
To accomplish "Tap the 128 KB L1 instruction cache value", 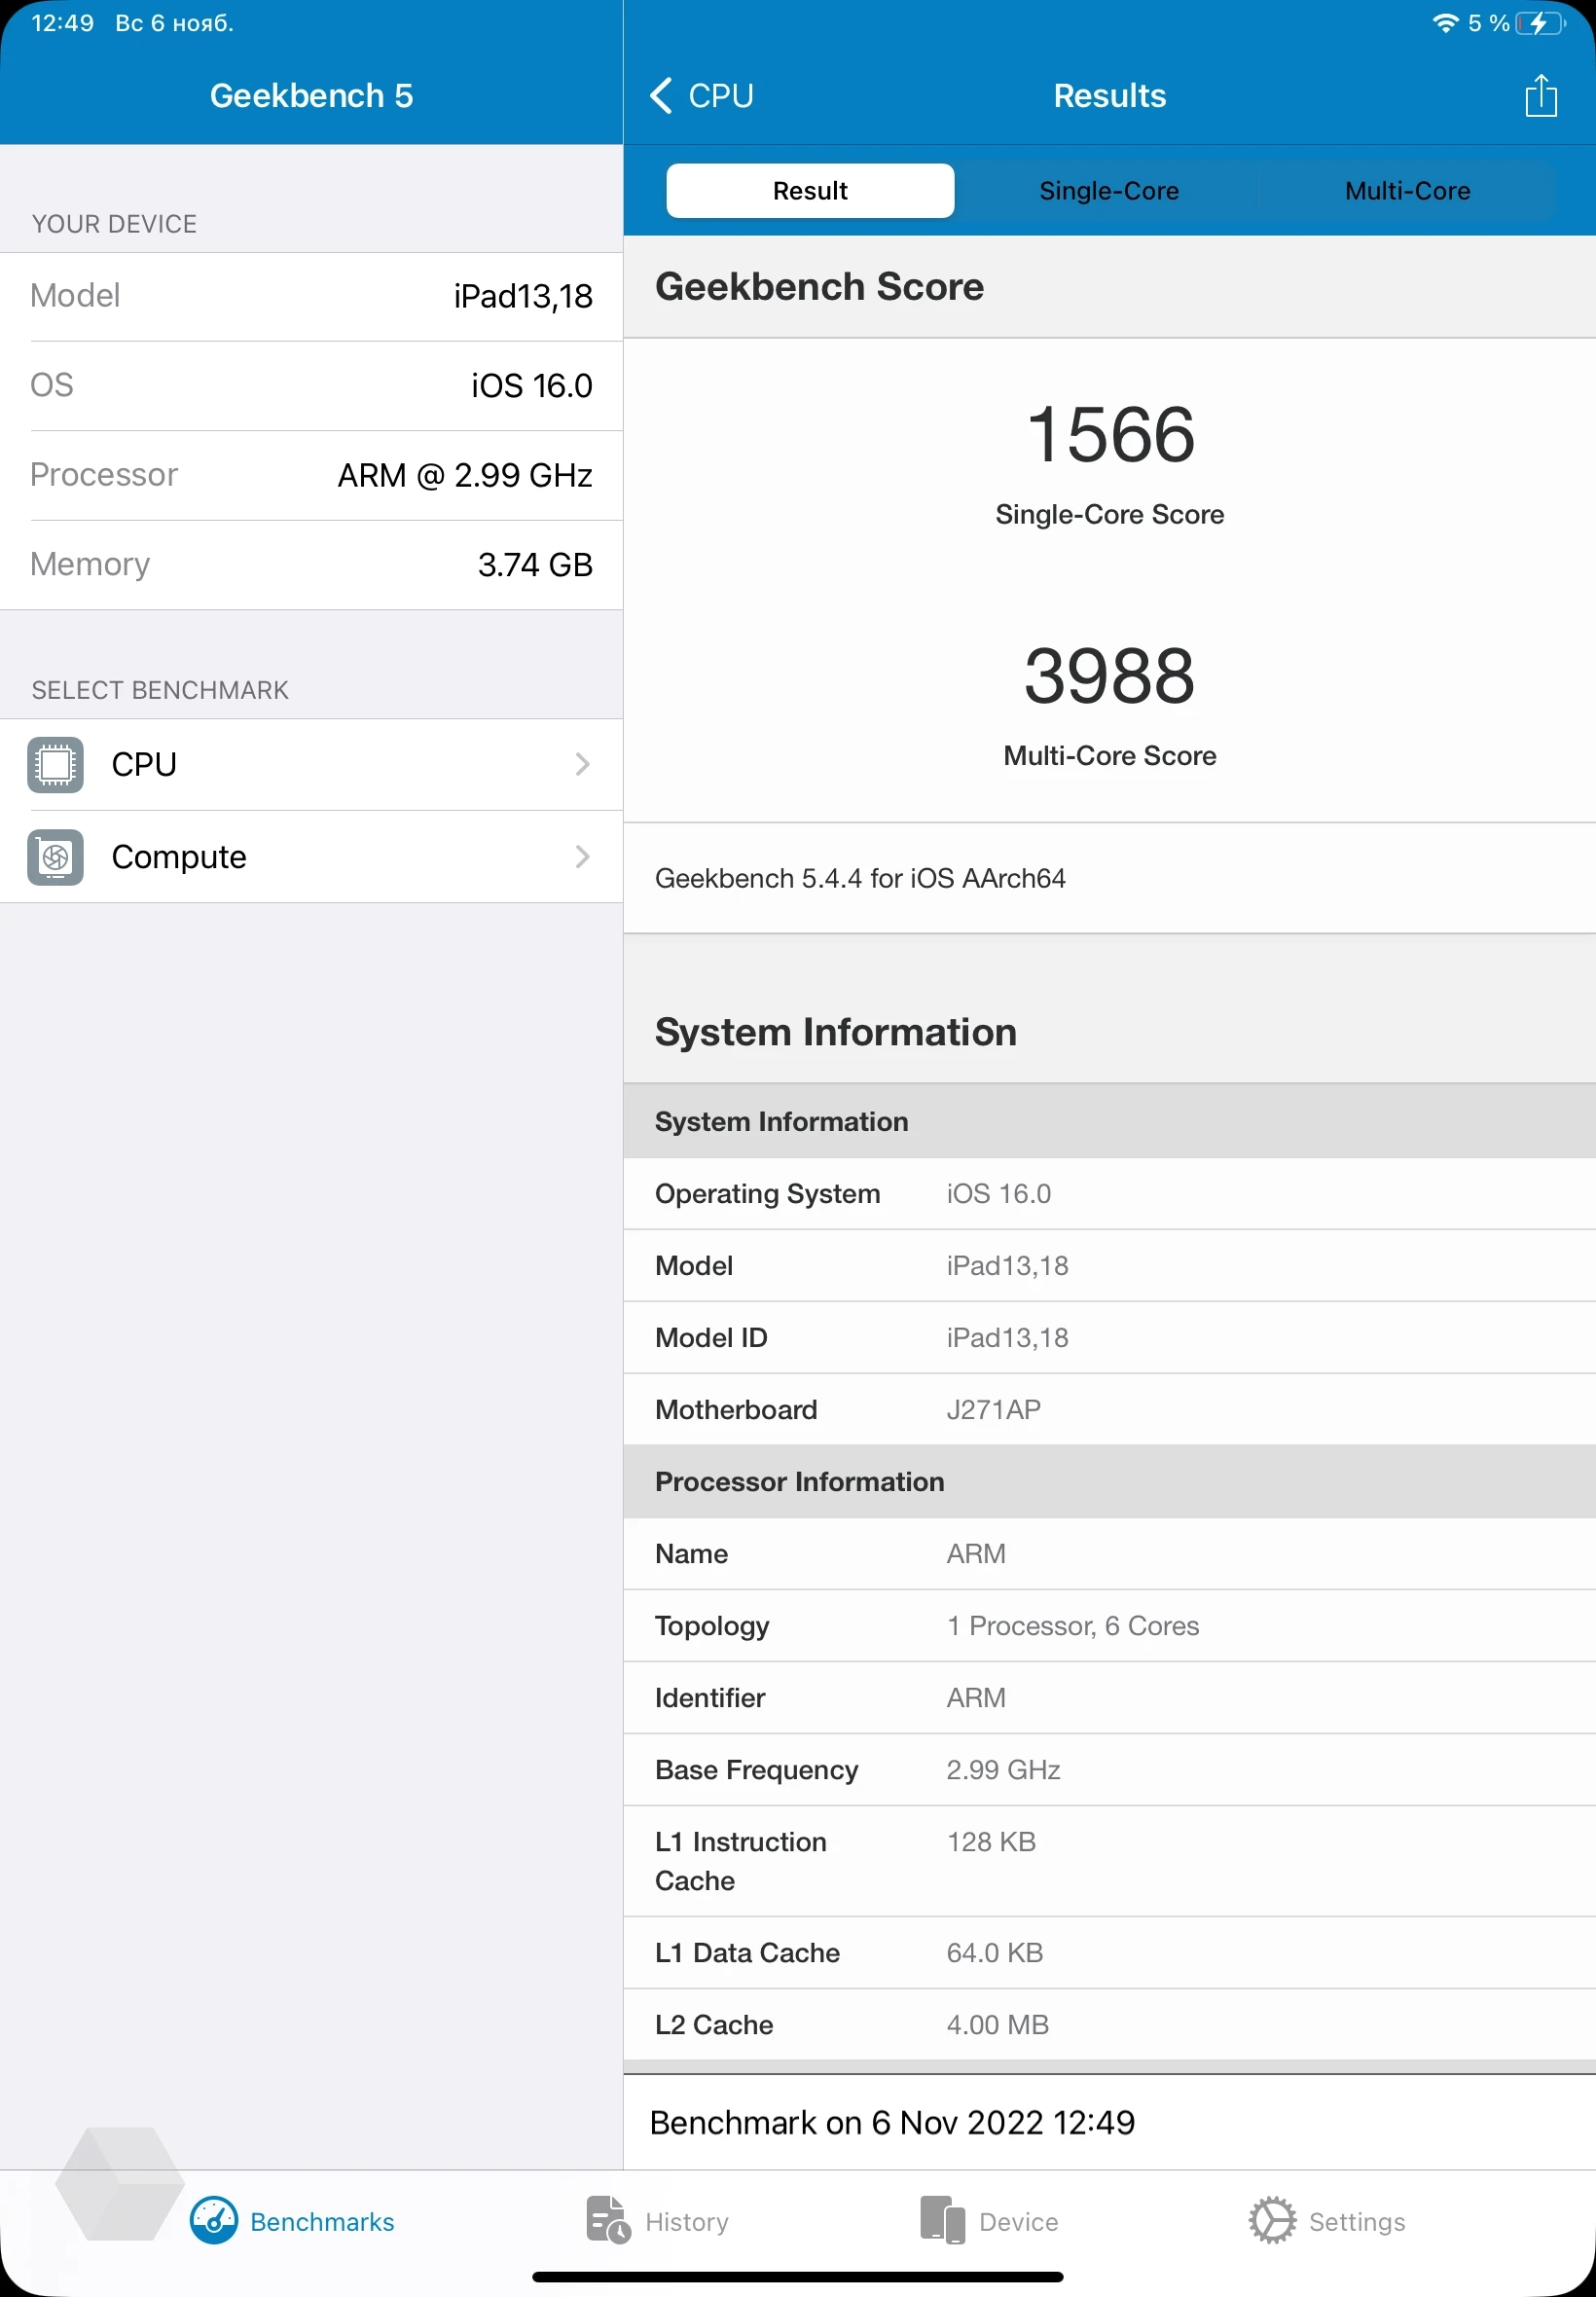I will (x=991, y=1842).
